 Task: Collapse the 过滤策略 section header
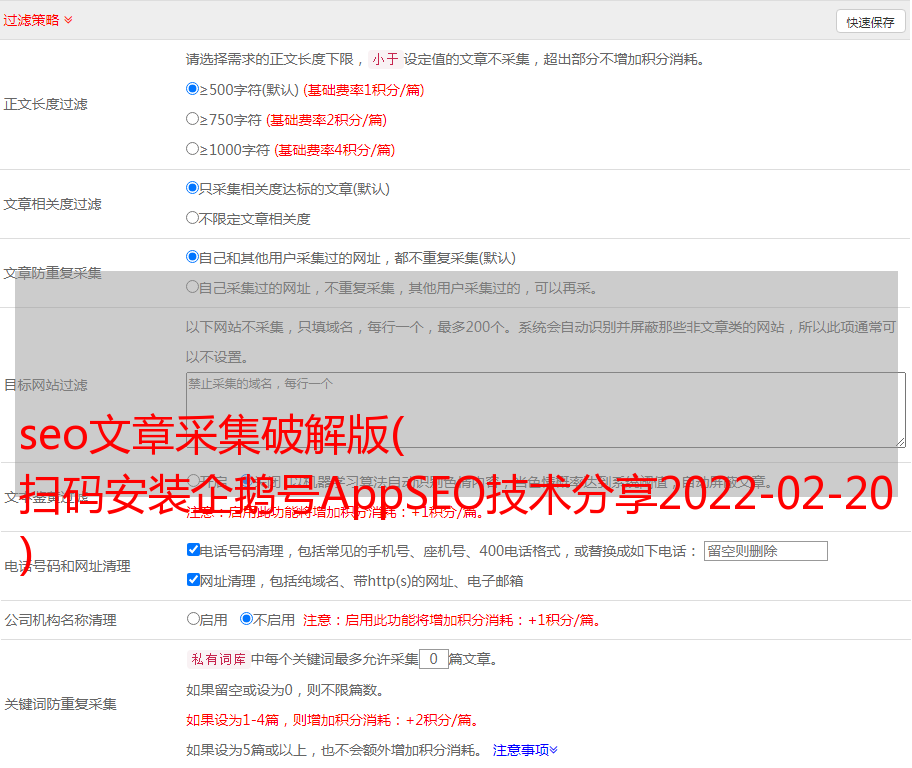(x=38, y=20)
